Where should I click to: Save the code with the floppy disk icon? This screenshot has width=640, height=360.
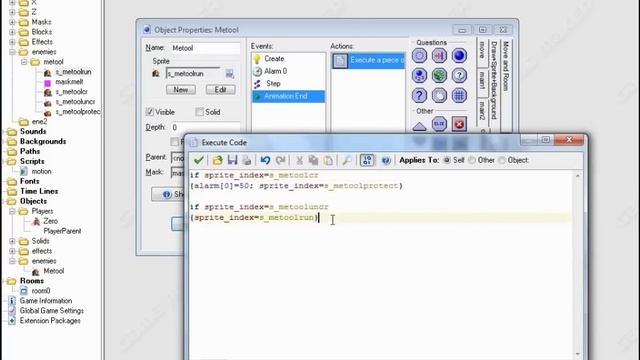pos(232,160)
